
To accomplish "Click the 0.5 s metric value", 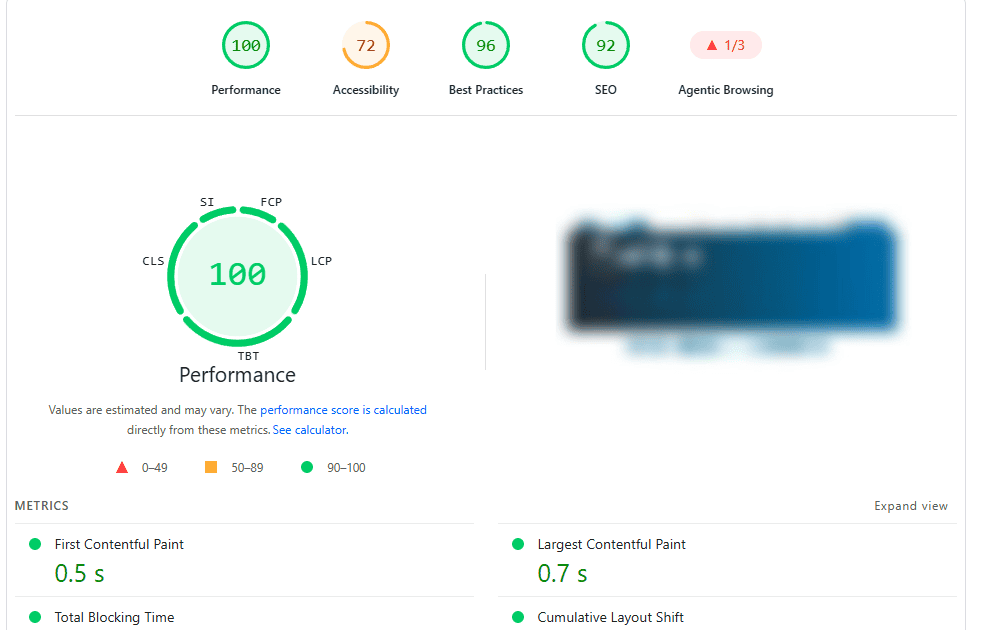I will coord(80,574).
